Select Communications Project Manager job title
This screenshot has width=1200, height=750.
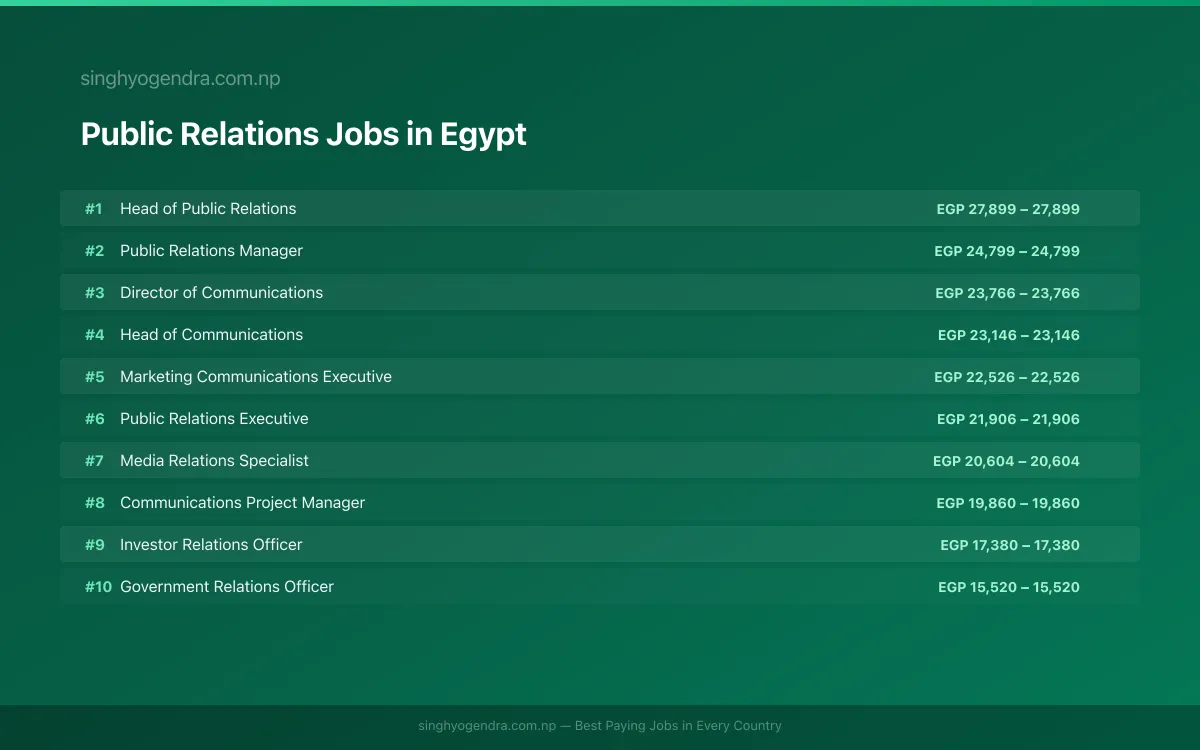pos(242,503)
